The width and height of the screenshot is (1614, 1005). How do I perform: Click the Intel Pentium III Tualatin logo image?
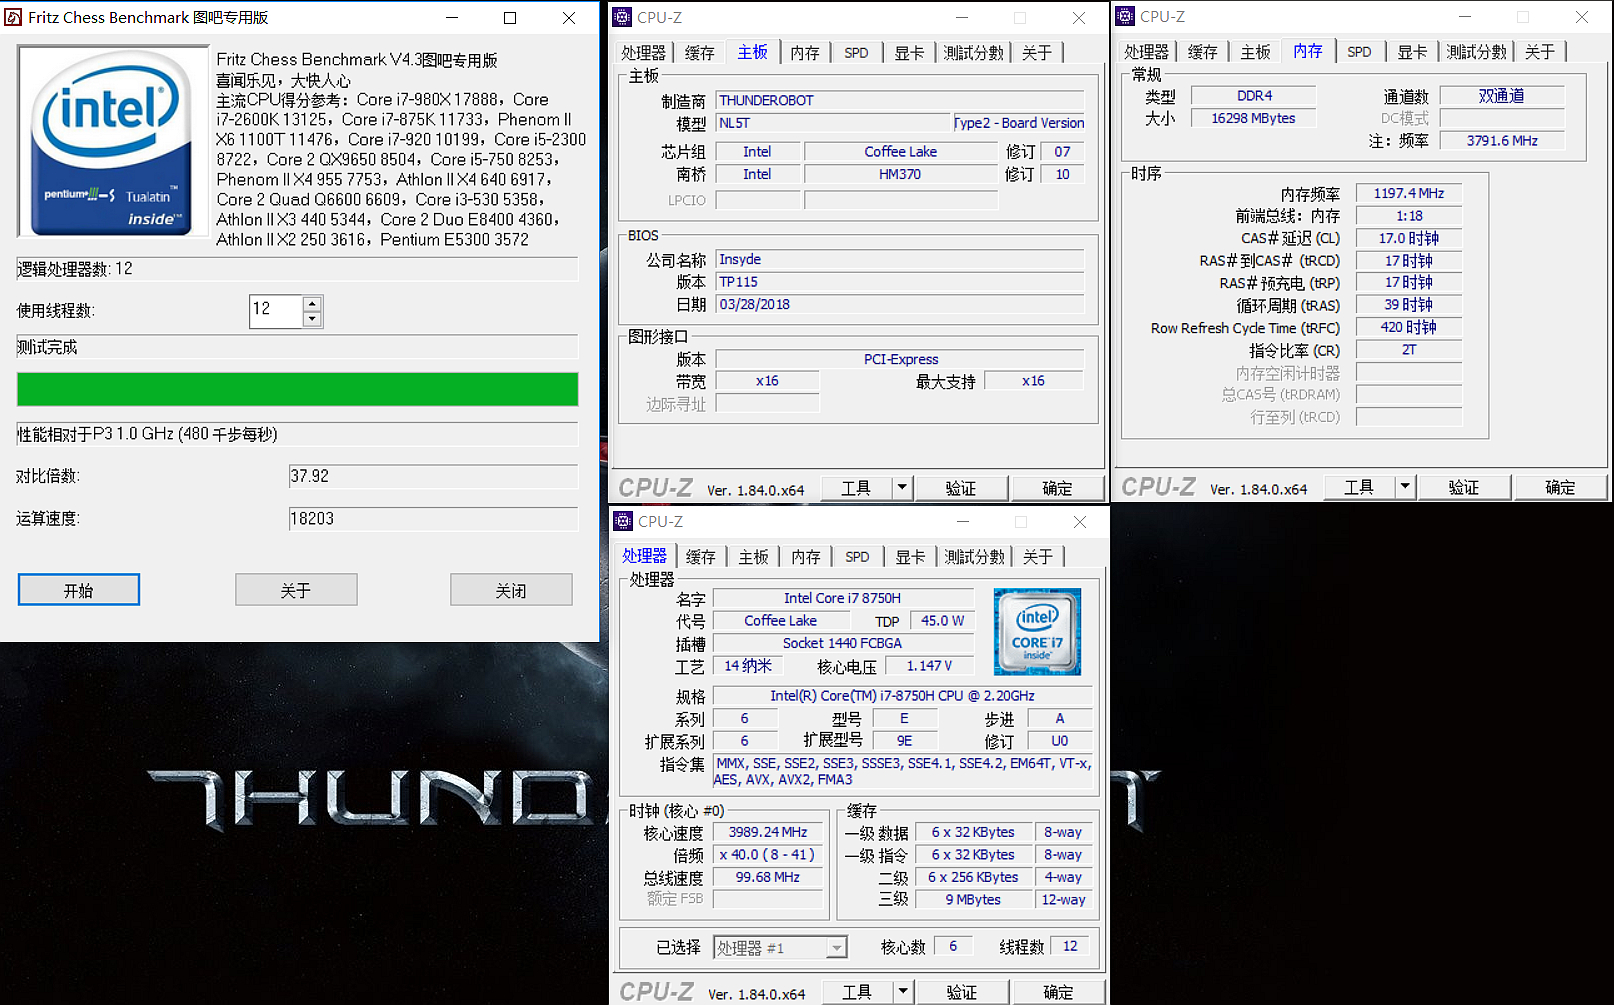click(113, 141)
